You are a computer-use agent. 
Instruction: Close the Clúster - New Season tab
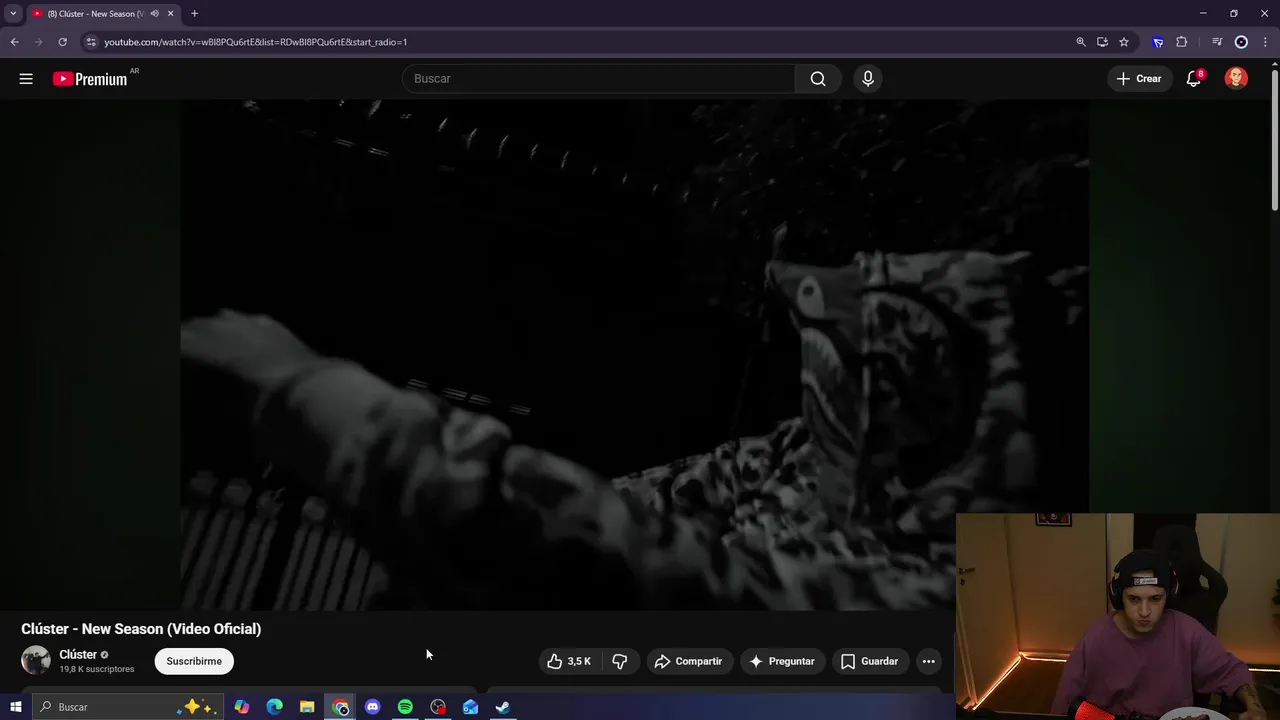click(170, 14)
